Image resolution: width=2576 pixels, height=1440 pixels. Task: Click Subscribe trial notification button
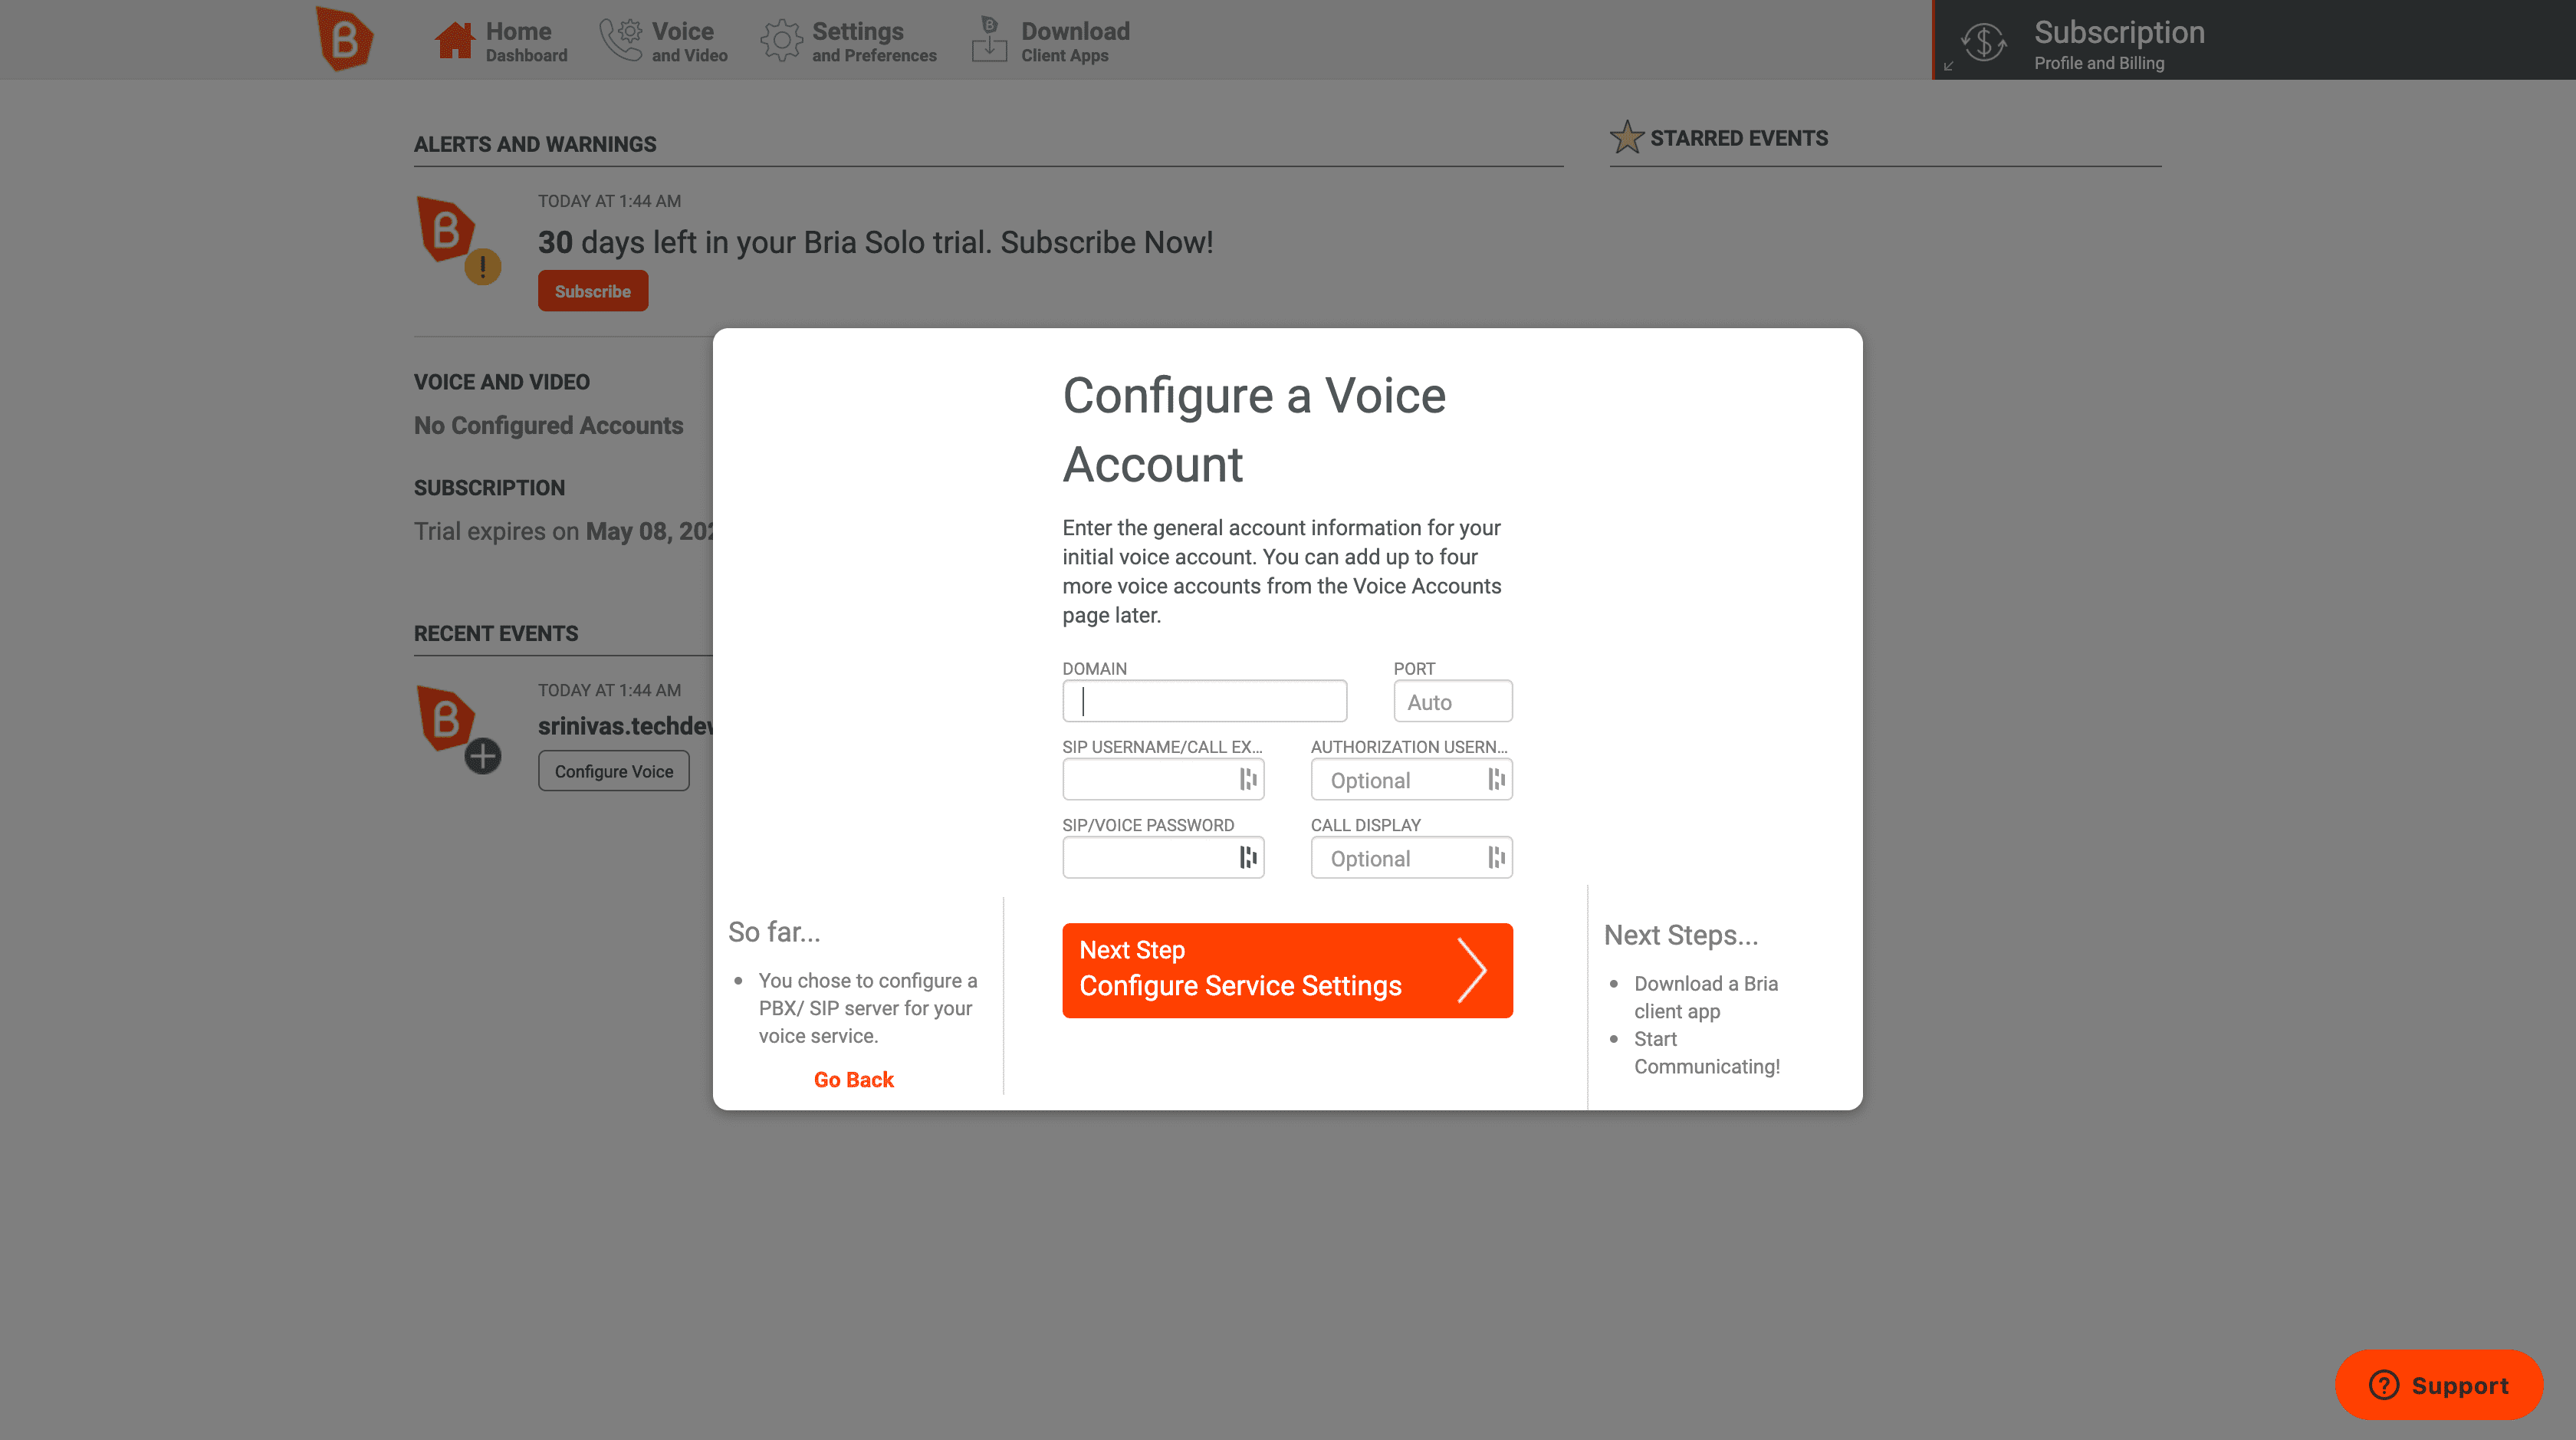tap(593, 290)
